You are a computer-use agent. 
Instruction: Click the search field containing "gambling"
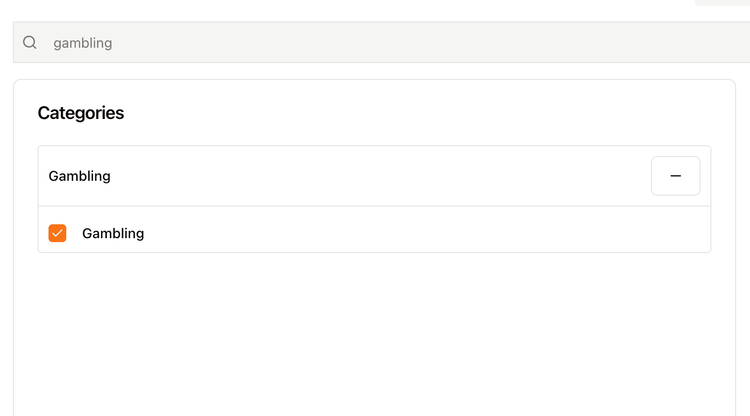380,43
